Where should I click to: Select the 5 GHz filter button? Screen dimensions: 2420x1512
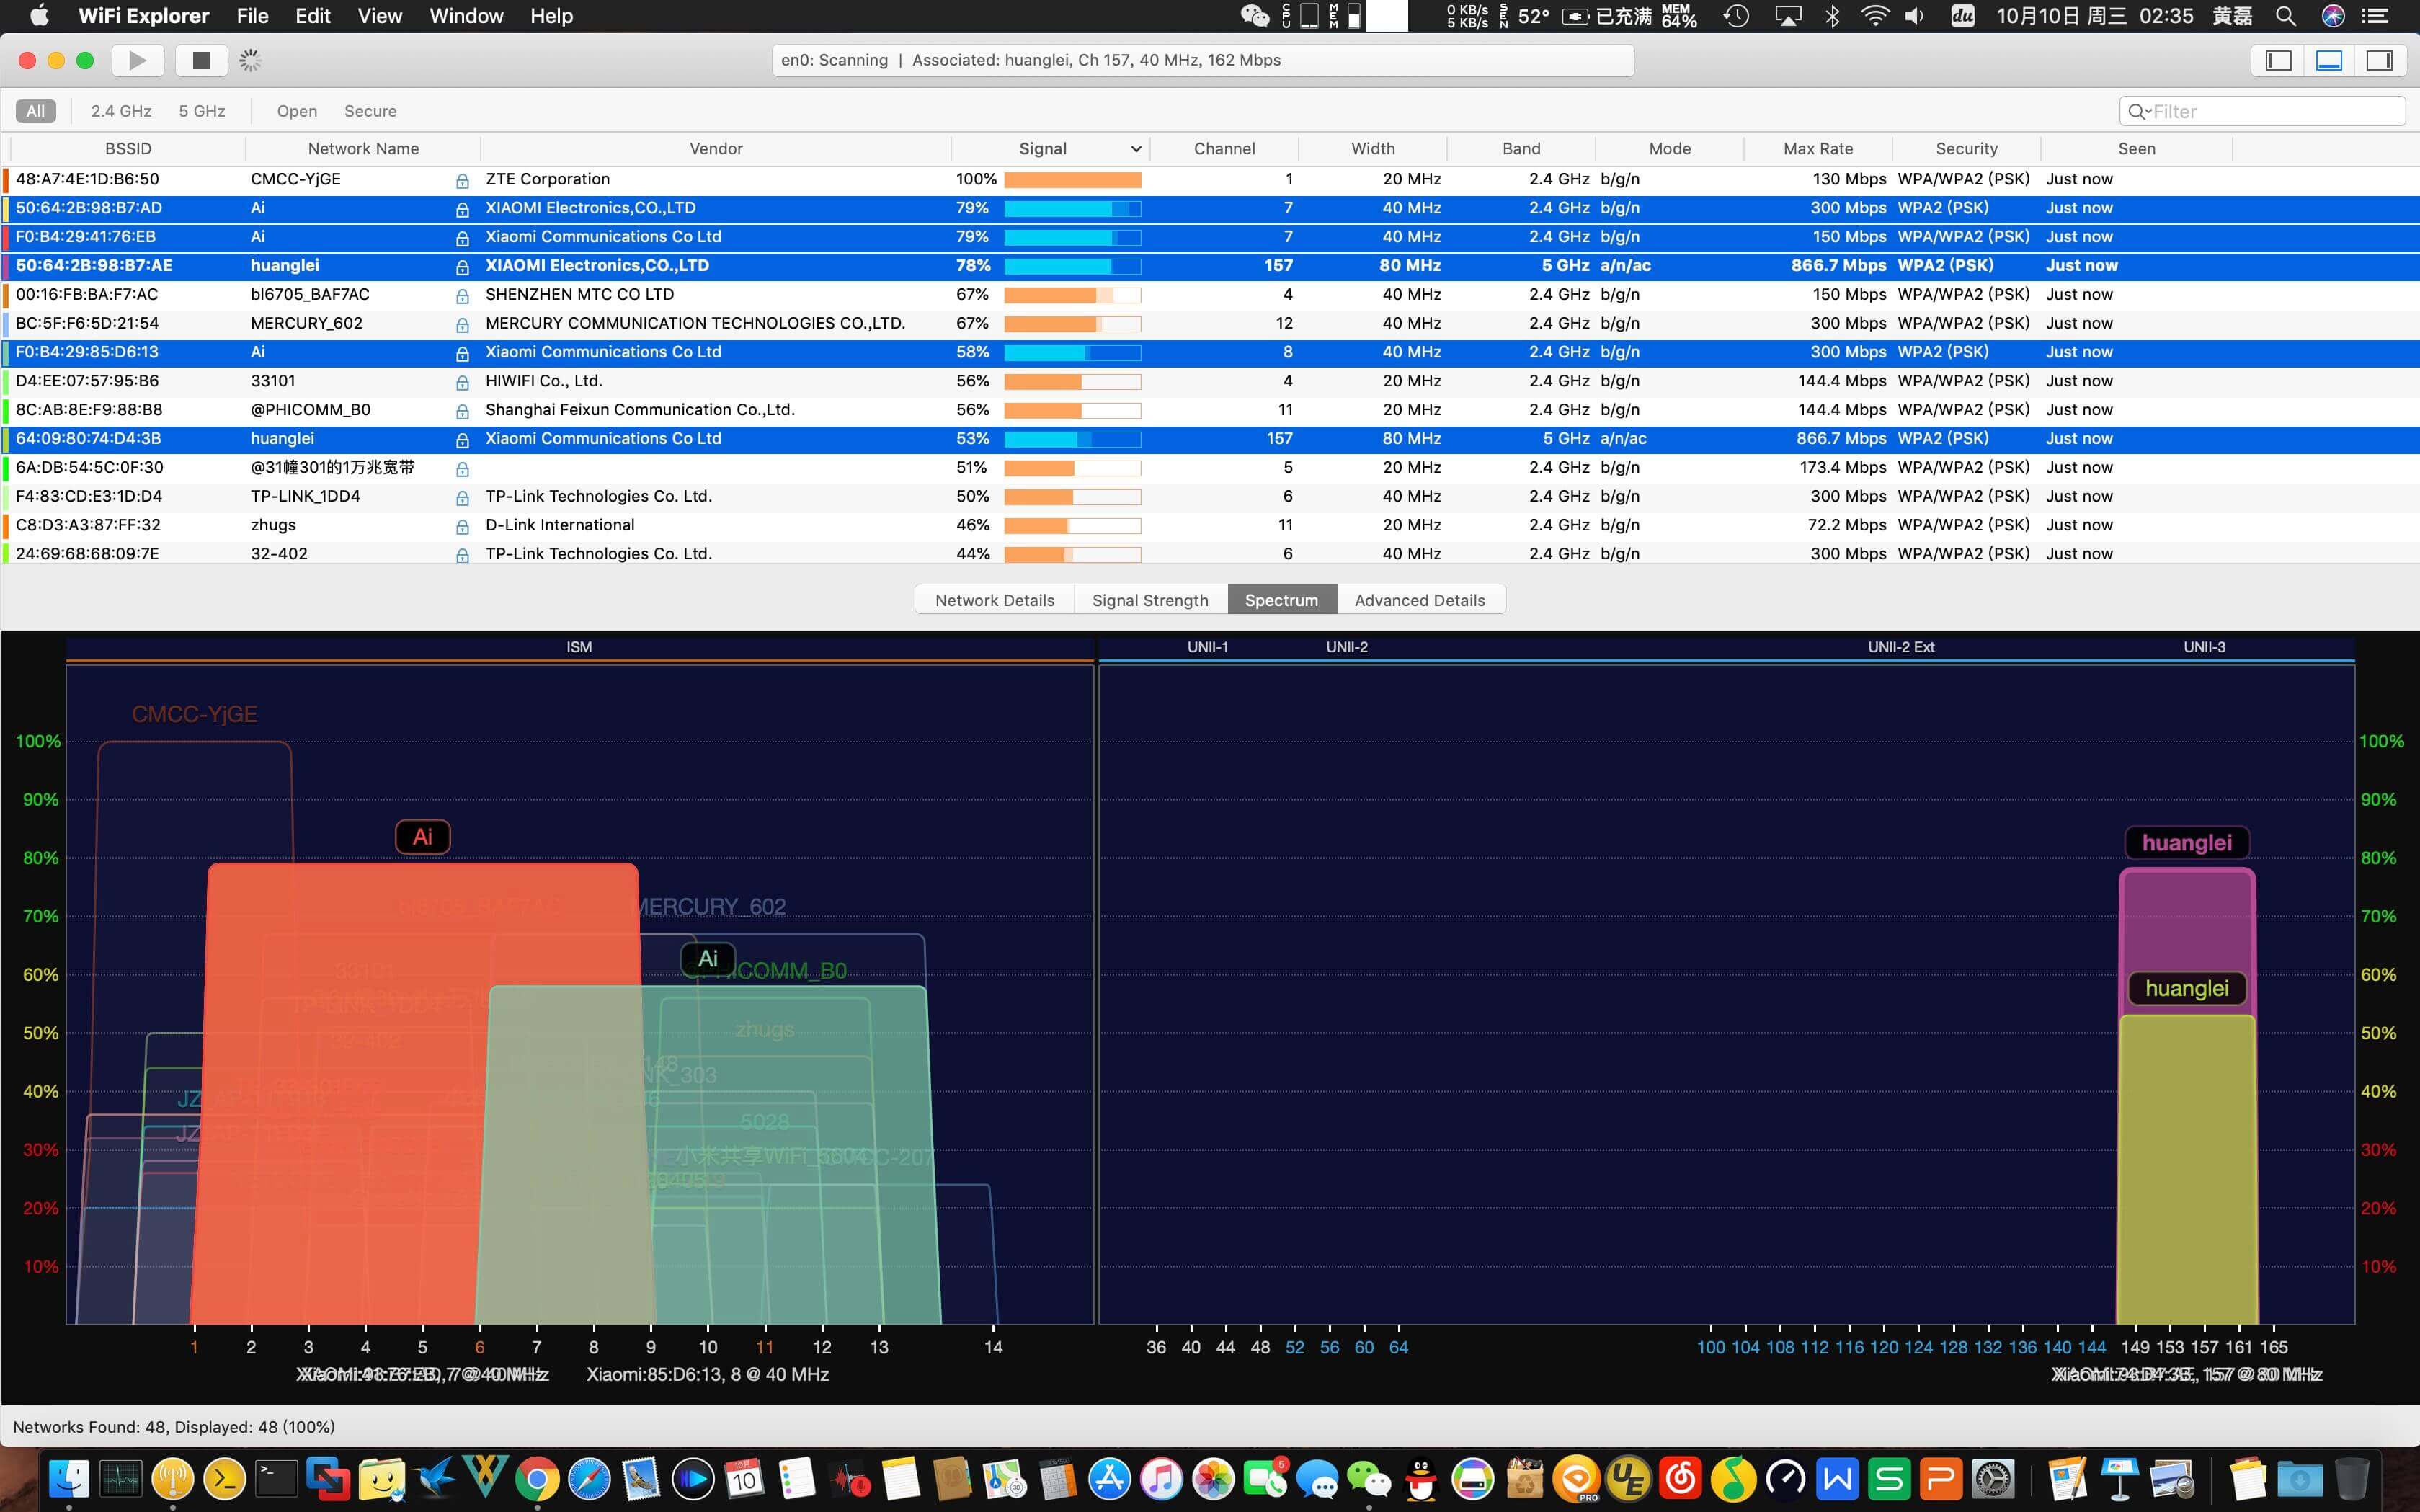tap(202, 111)
